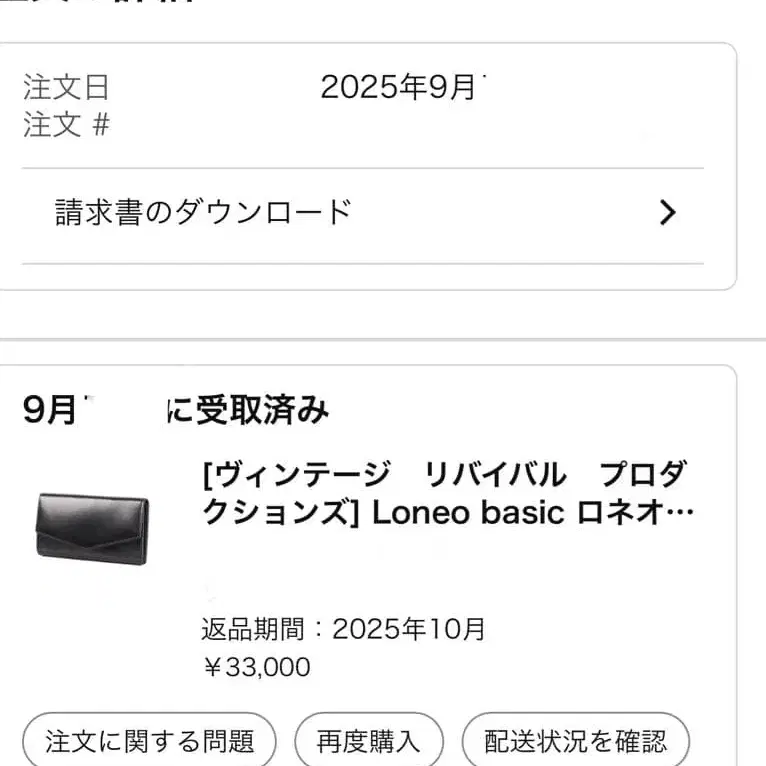
Task: Click the ¥33,000 price
Action: tap(256, 666)
